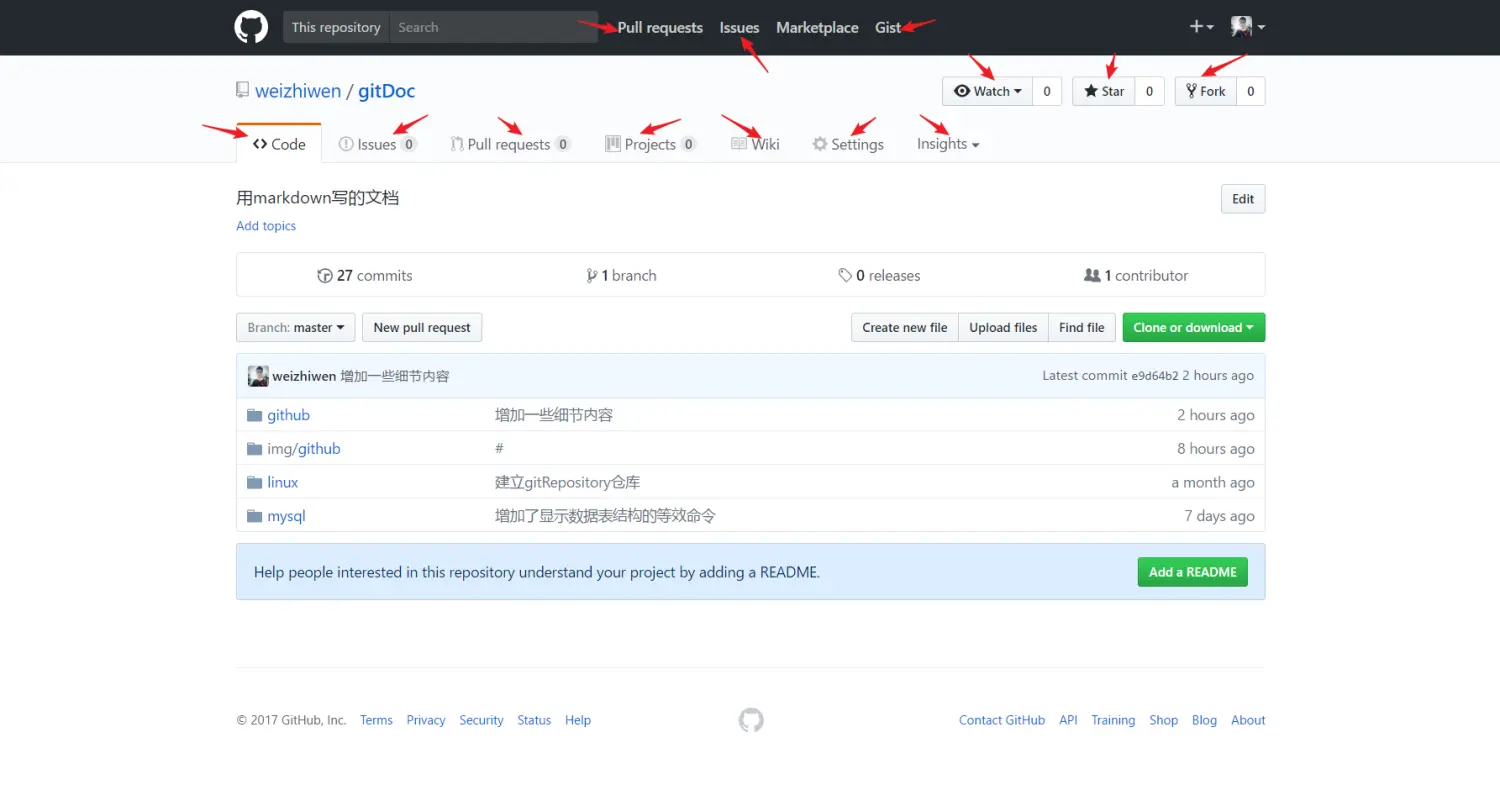Click Pull requests in the top header
This screenshot has height=801, width=1500.
(x=660, y=27)
